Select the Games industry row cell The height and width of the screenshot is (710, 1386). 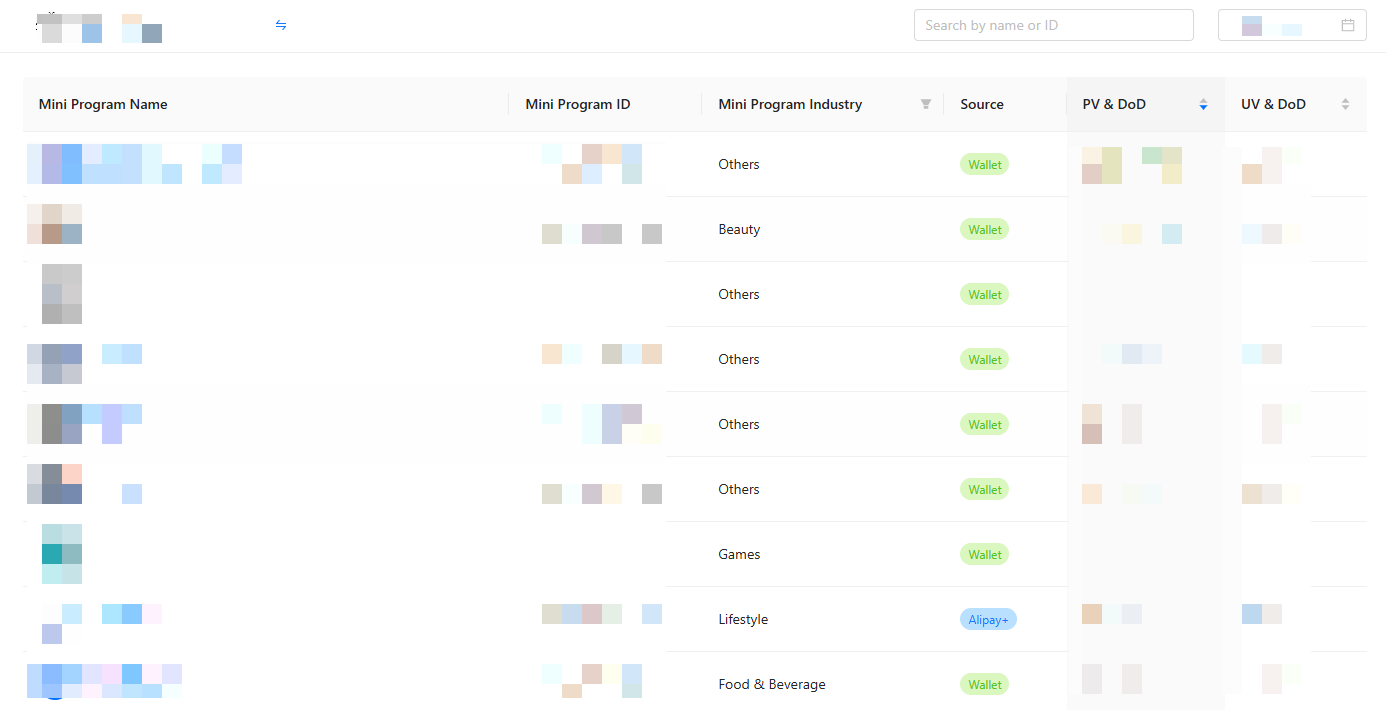click(x=739, y=555)
